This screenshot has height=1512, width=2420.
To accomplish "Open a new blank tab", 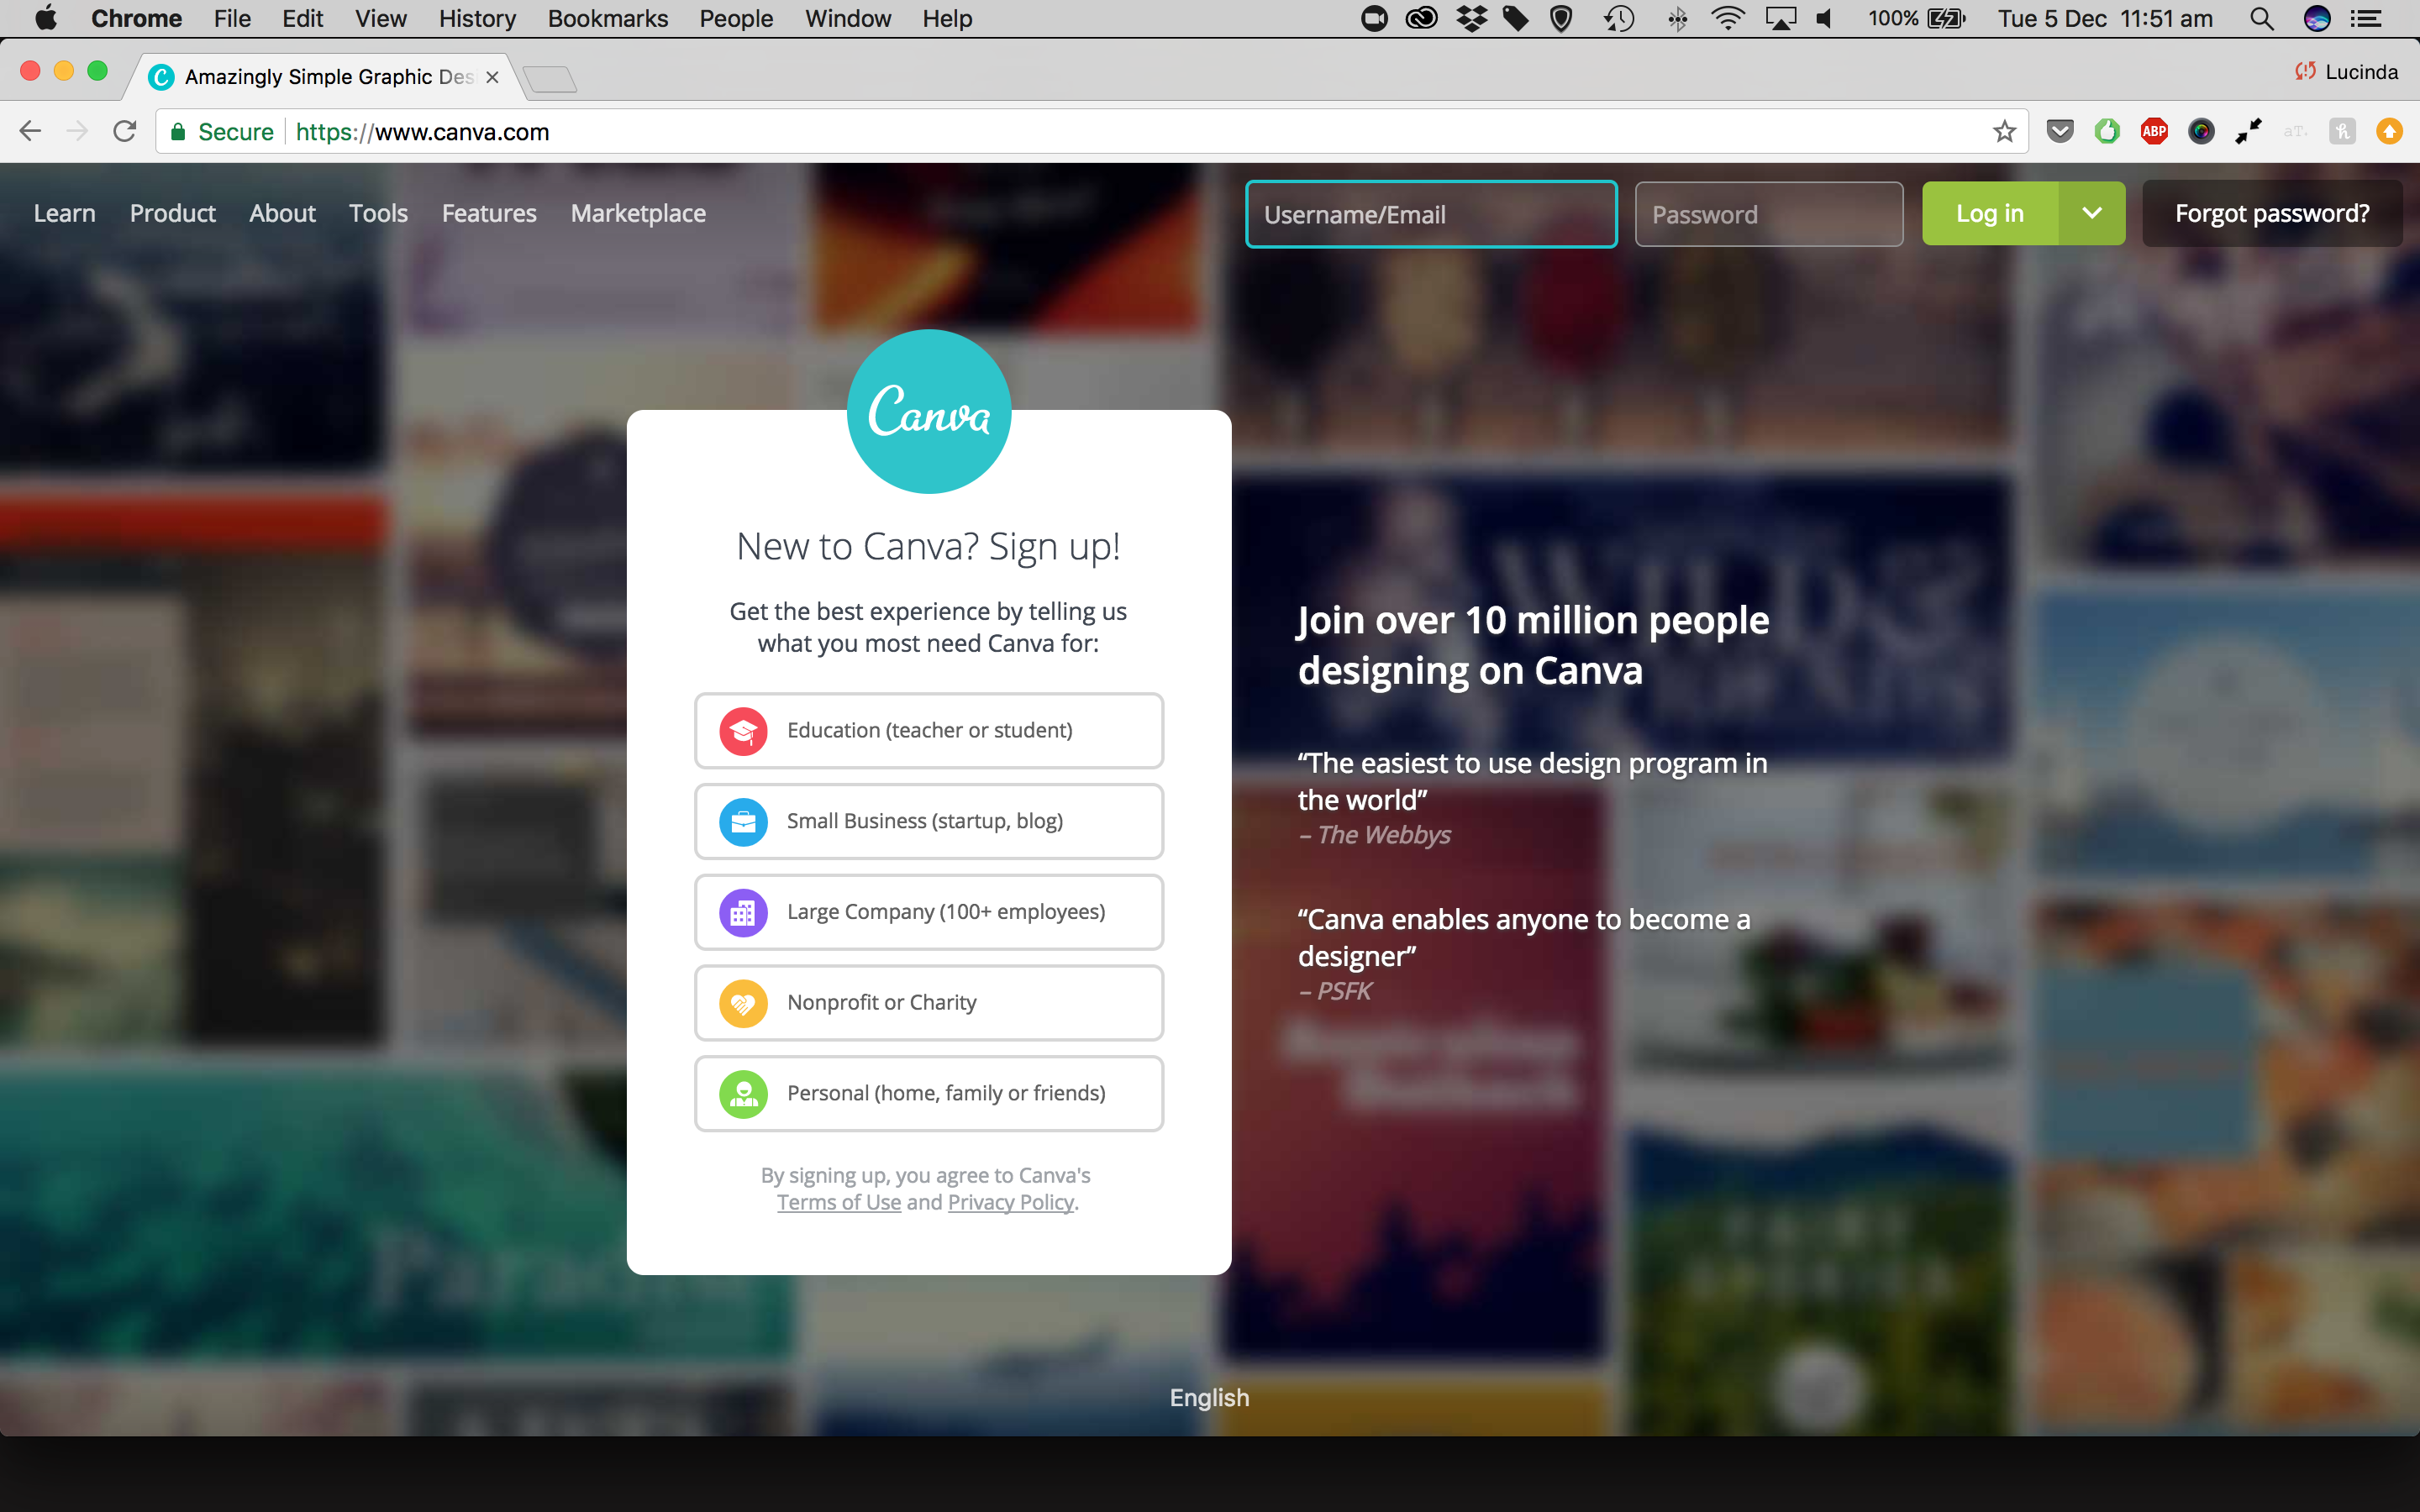I will [x=550, y=79].
